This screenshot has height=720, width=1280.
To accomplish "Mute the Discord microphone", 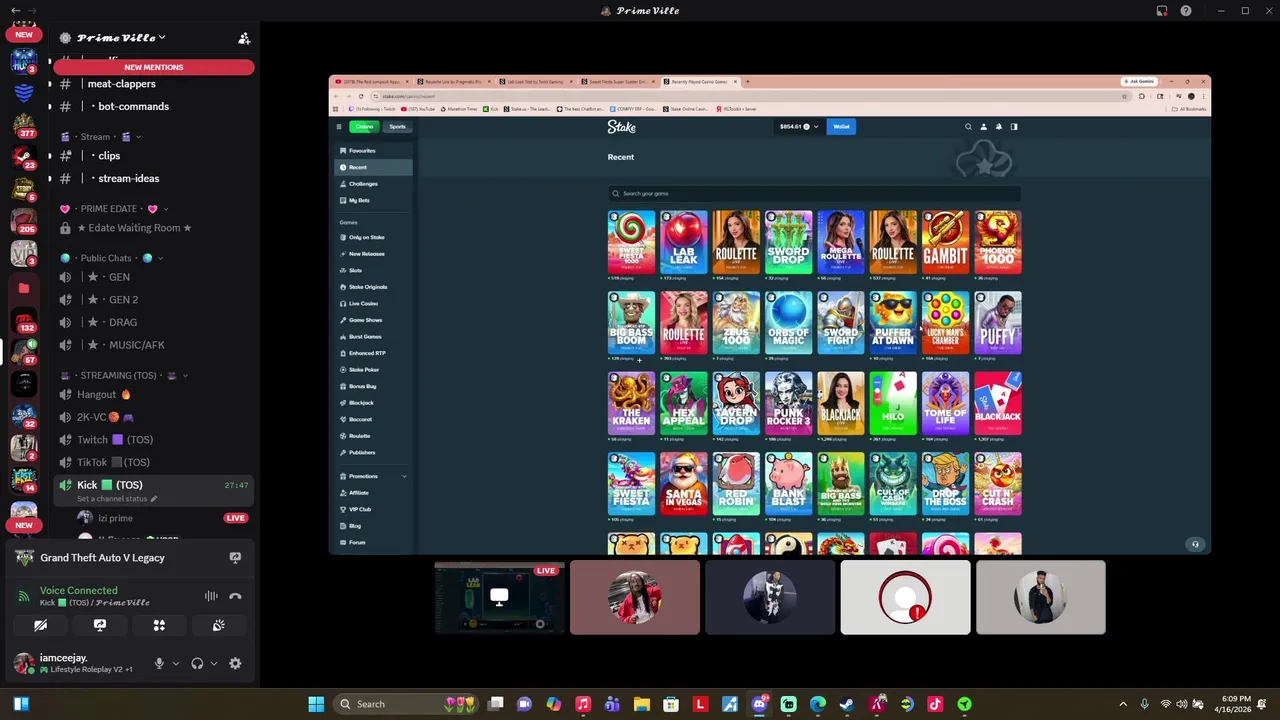I will pyautogui.click(x=158, y=663).
